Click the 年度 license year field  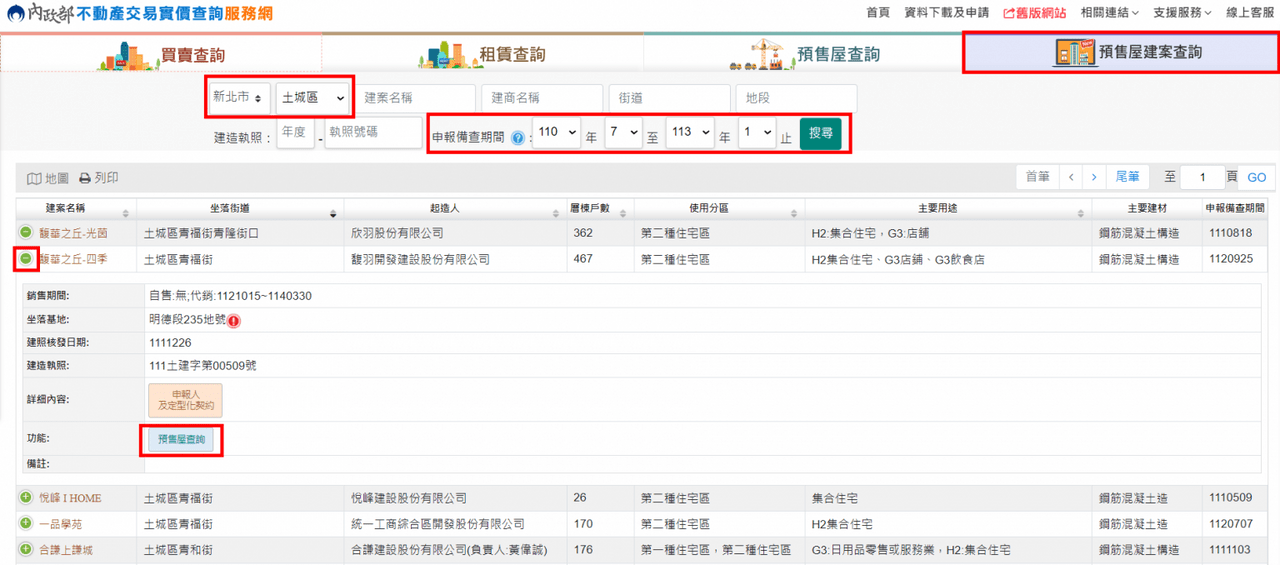tap(296, 133)
